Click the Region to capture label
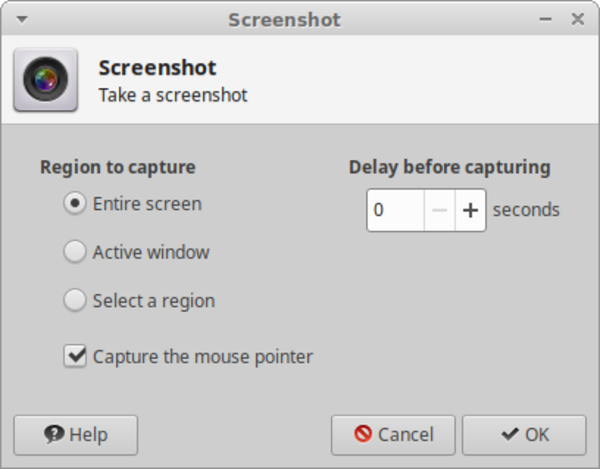This screenshot has height=469, width=600. click(117, 167)
